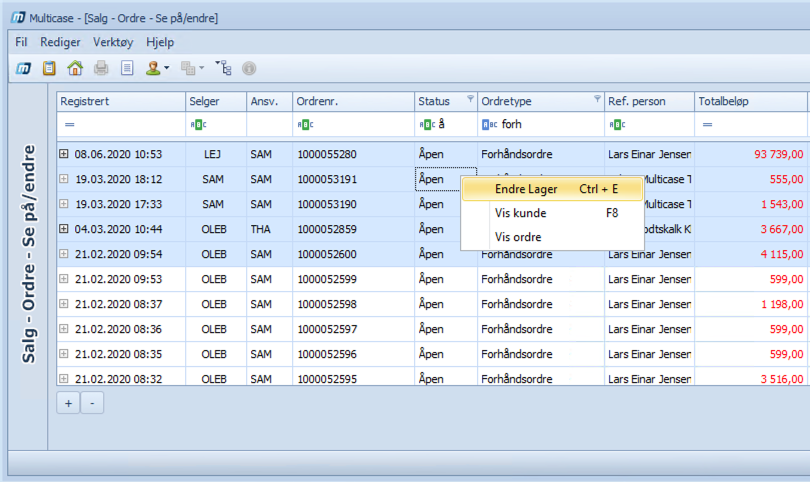Image resolution: width=810 pixels, height=482 pixels.
Task: Open the Hjelp menu
Action: point(160,42)
